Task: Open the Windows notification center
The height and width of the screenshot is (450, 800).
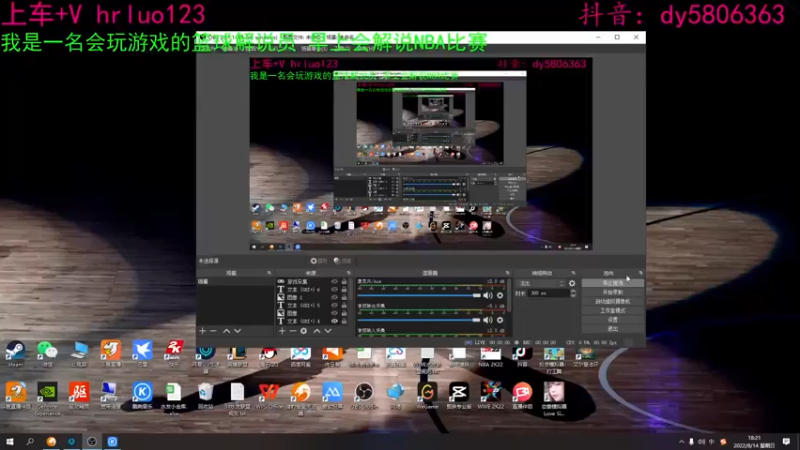Action: (x=786, y=442)
